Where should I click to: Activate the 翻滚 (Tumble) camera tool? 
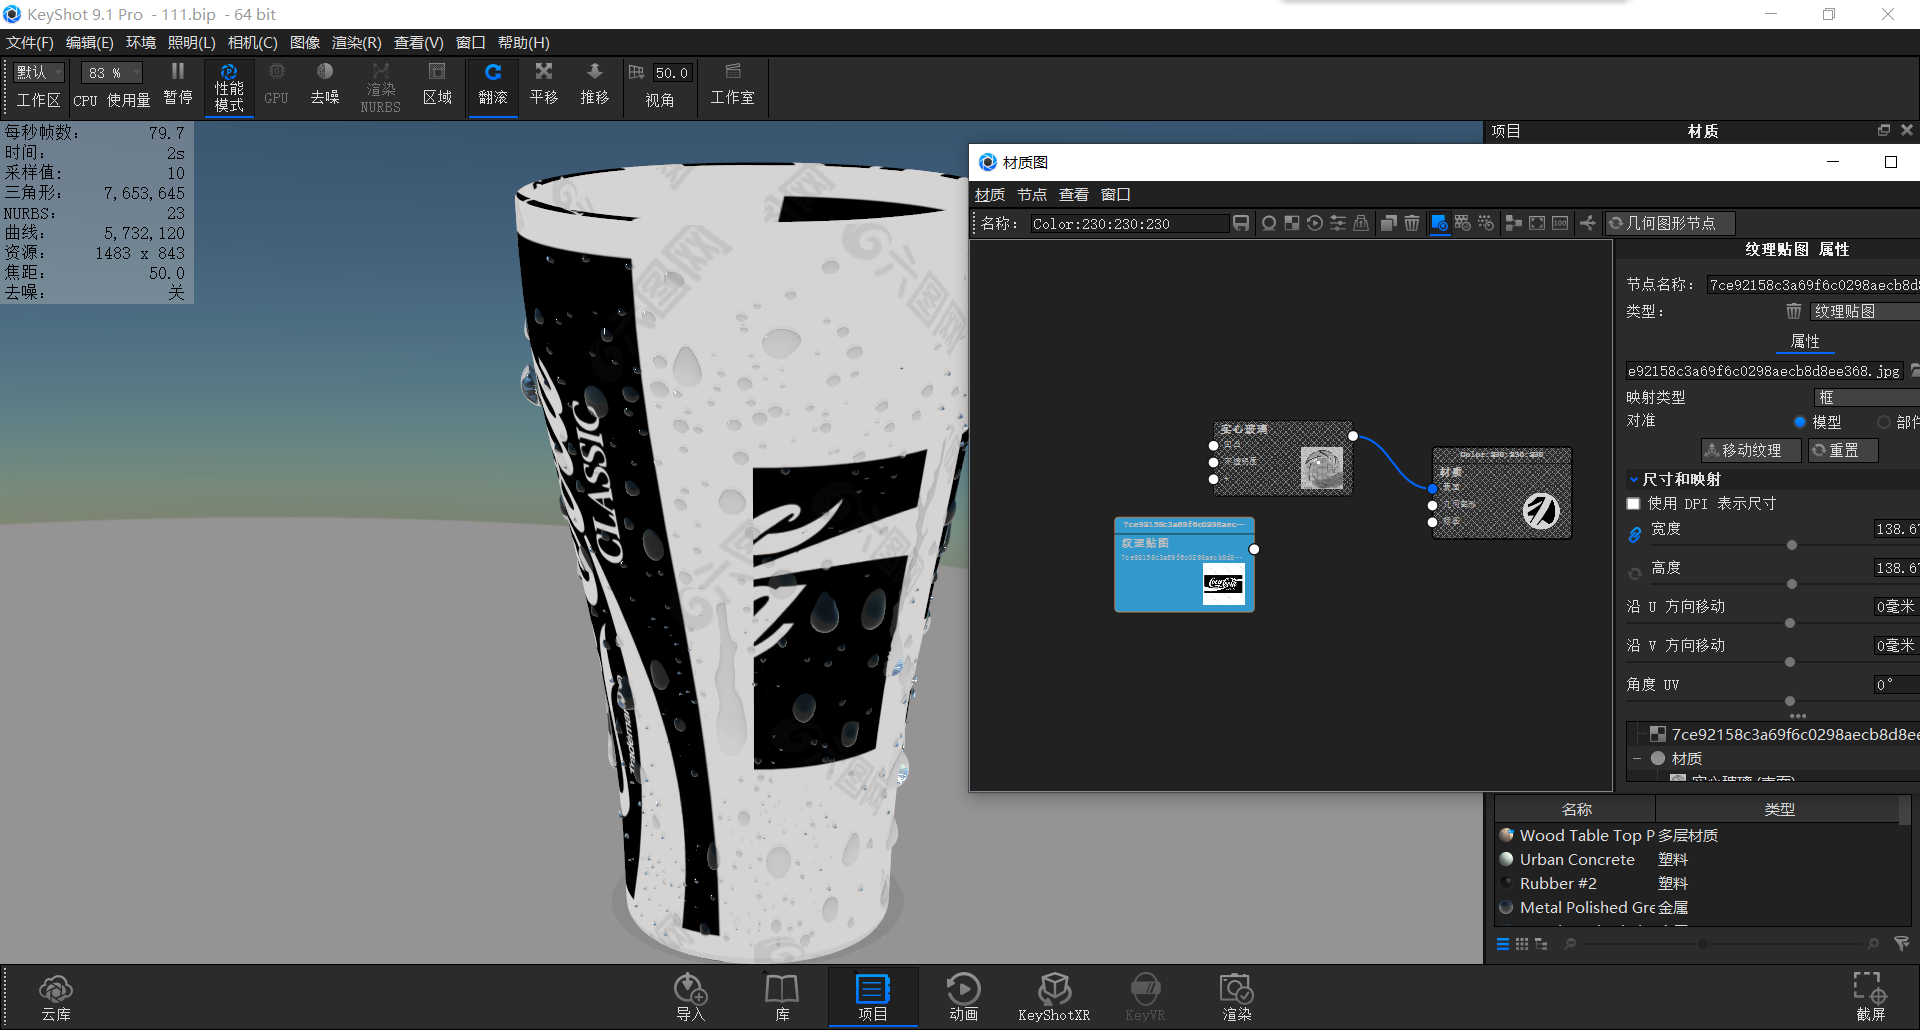tap(493, 87)
